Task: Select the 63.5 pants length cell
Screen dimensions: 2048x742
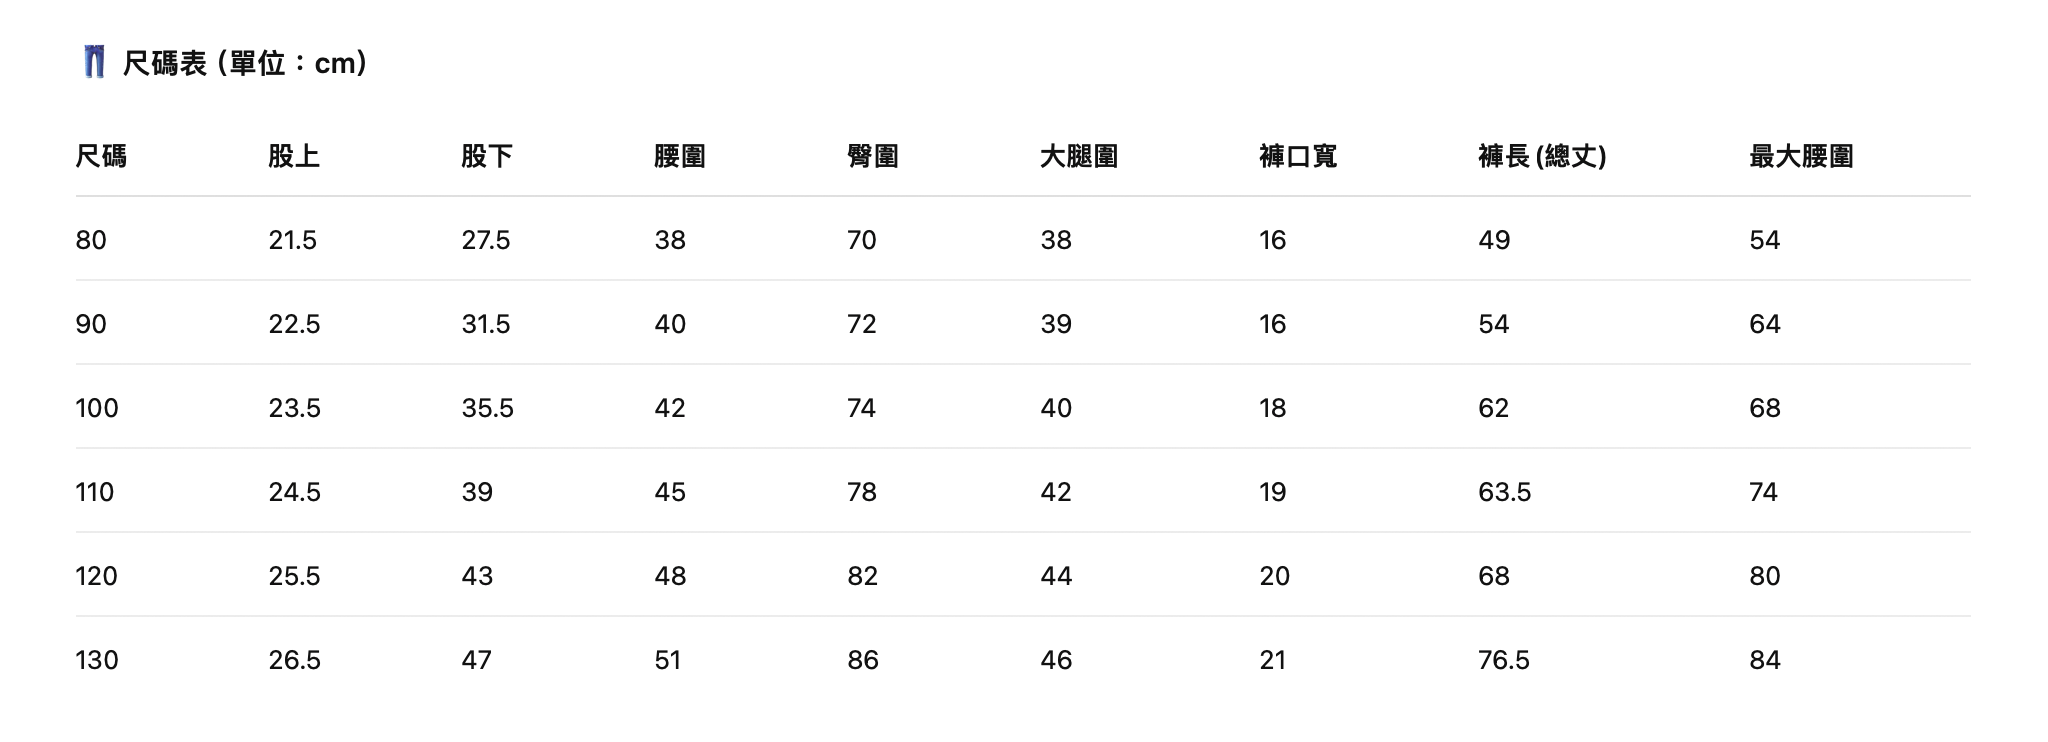Action: click(x=1505, y=492)
